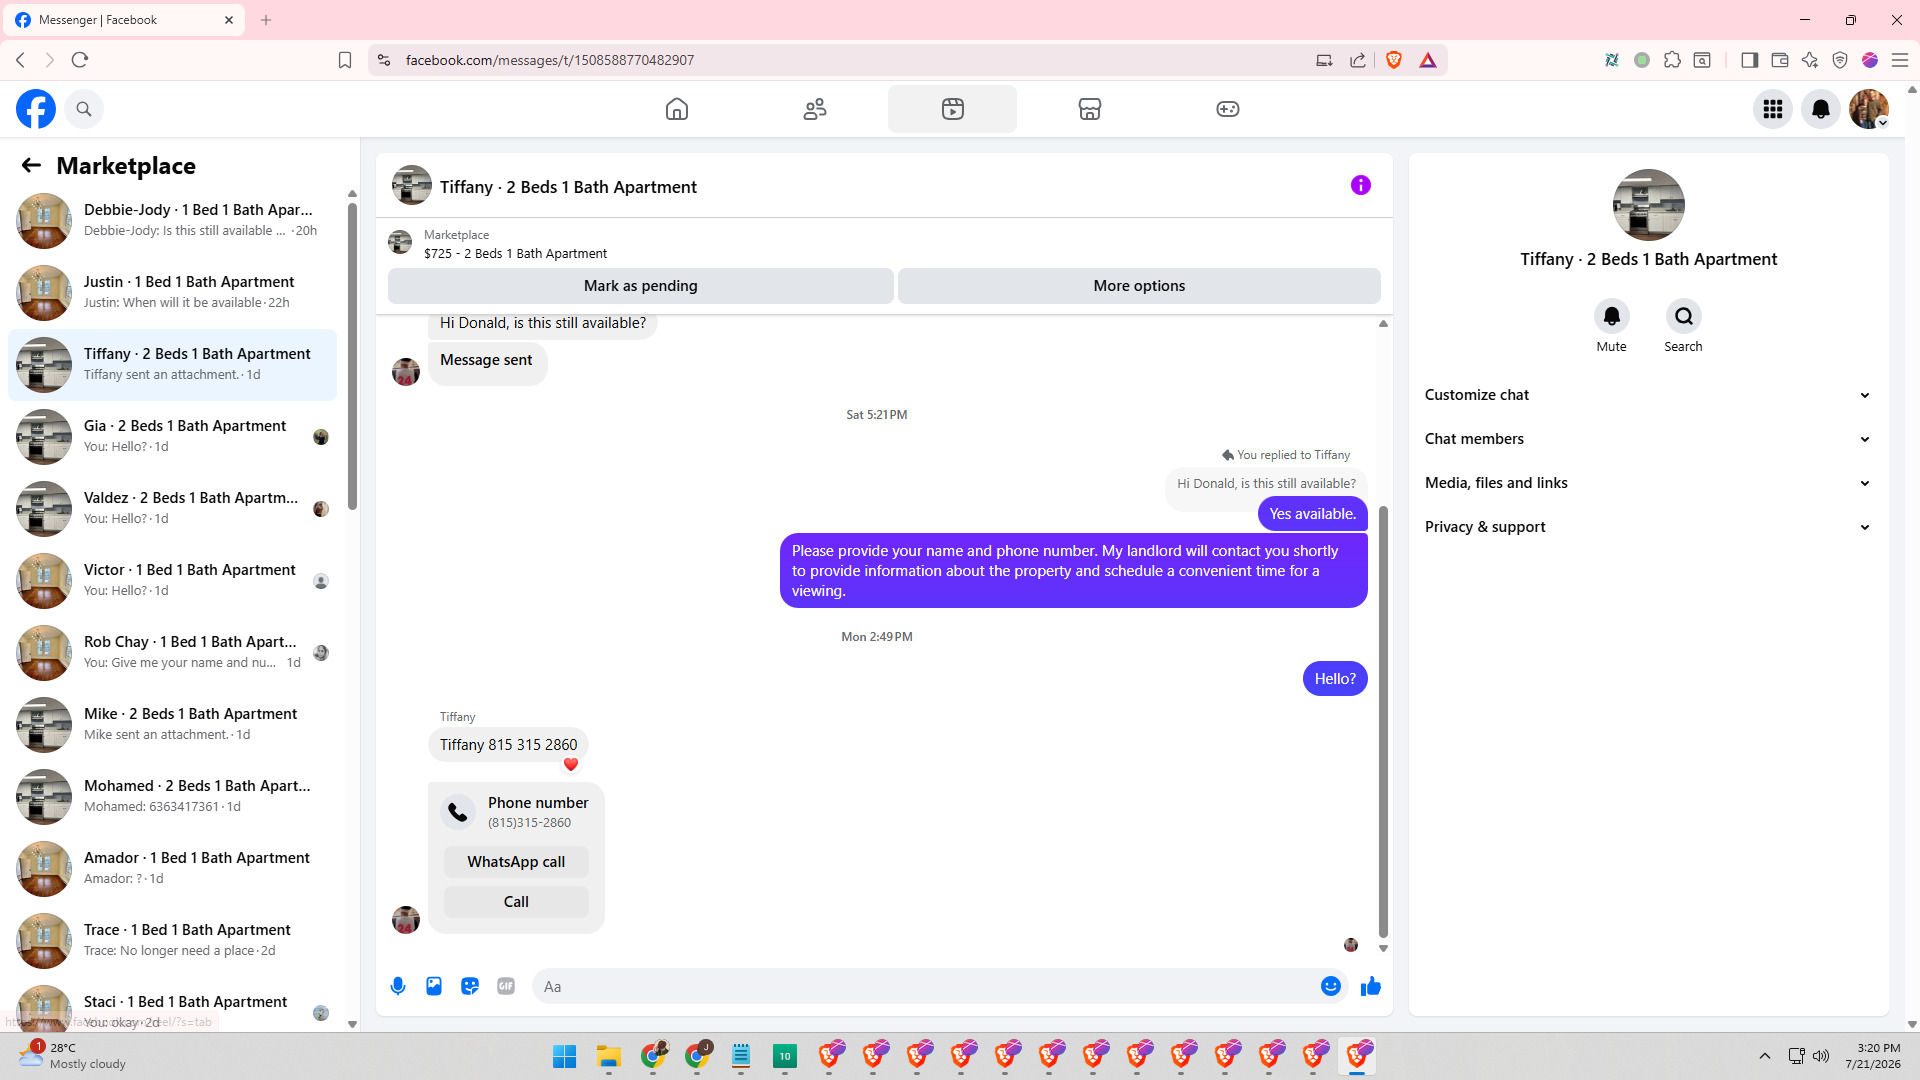The height and width of the screenshot is (1080, 1920).
Task: Open conversation info purple icon
Action: pyautogui.click(x=1361, y=185)
